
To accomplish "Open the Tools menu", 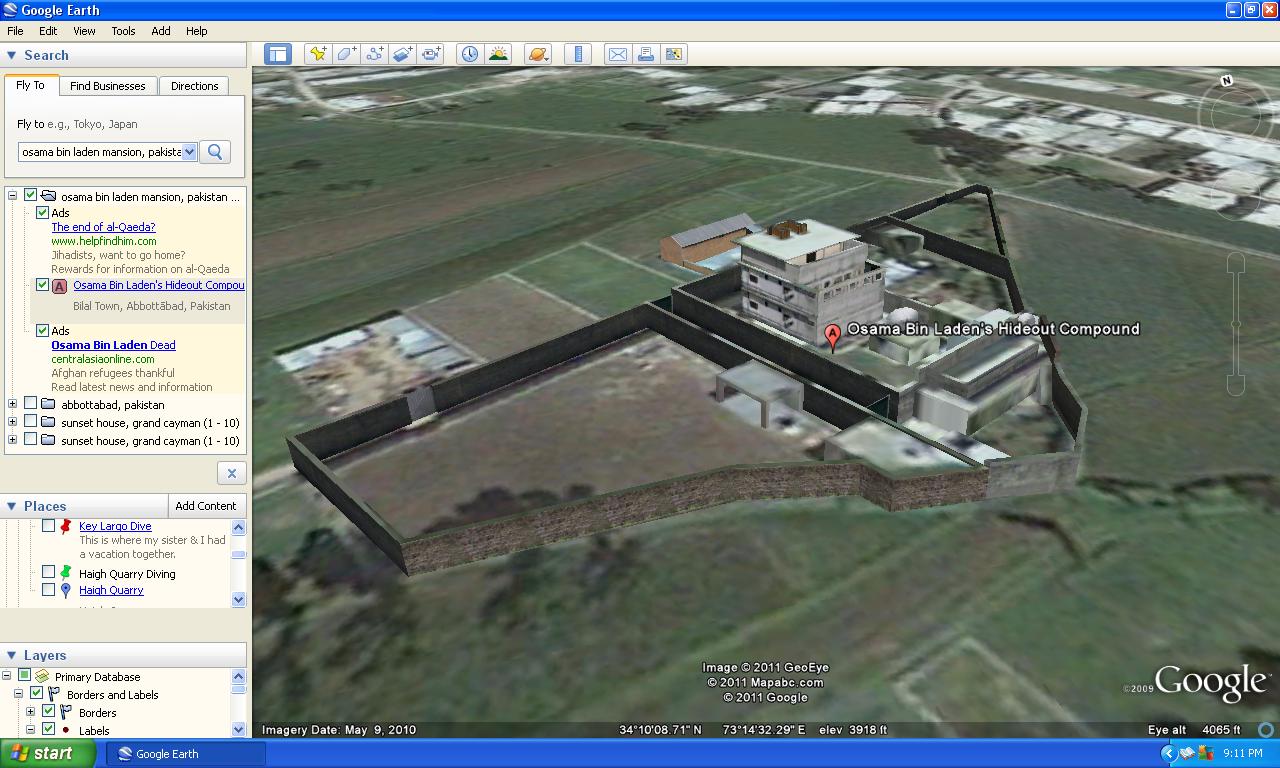I will tap(123, 31).
